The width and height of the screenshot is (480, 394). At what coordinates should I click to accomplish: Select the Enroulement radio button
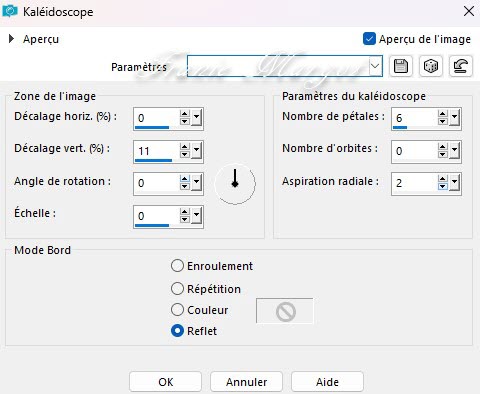coord(177,266)
